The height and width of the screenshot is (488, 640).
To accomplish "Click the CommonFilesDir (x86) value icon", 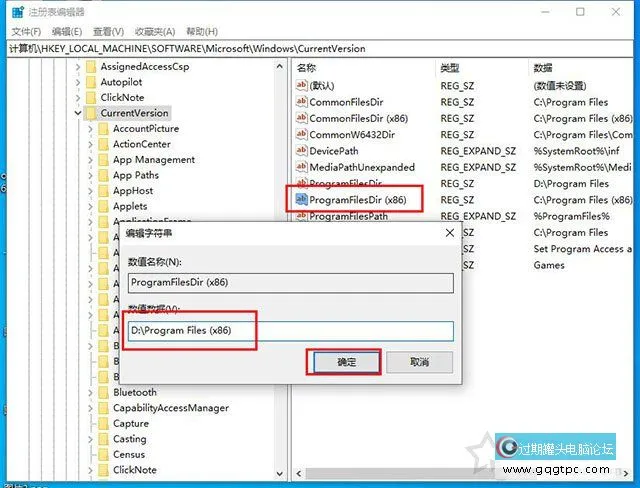I will [301, 118].
